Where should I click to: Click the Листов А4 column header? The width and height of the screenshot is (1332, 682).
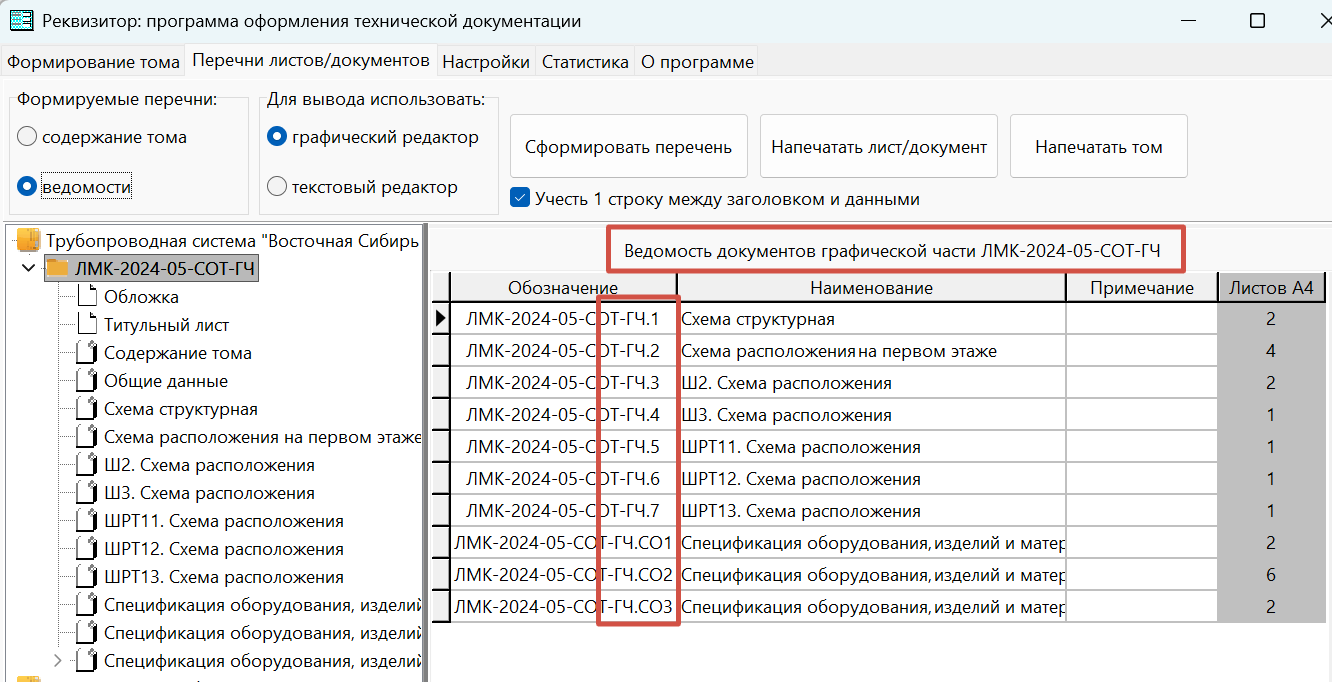pos(1271,288)
